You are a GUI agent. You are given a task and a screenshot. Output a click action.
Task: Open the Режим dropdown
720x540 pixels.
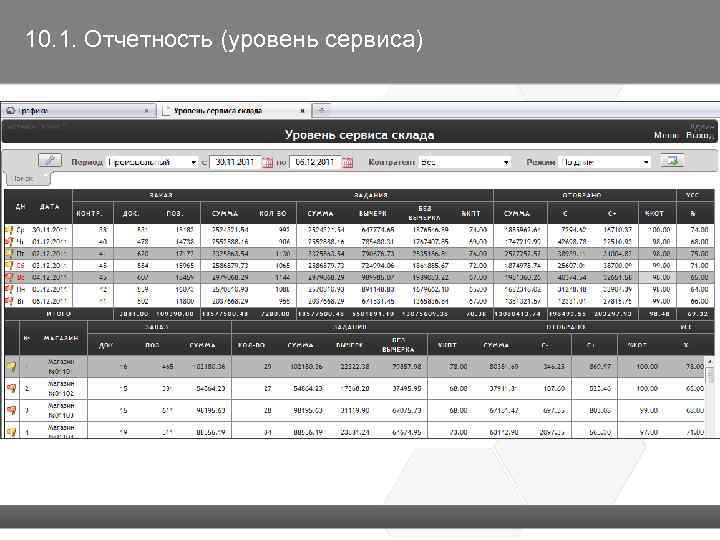point(606,162)
